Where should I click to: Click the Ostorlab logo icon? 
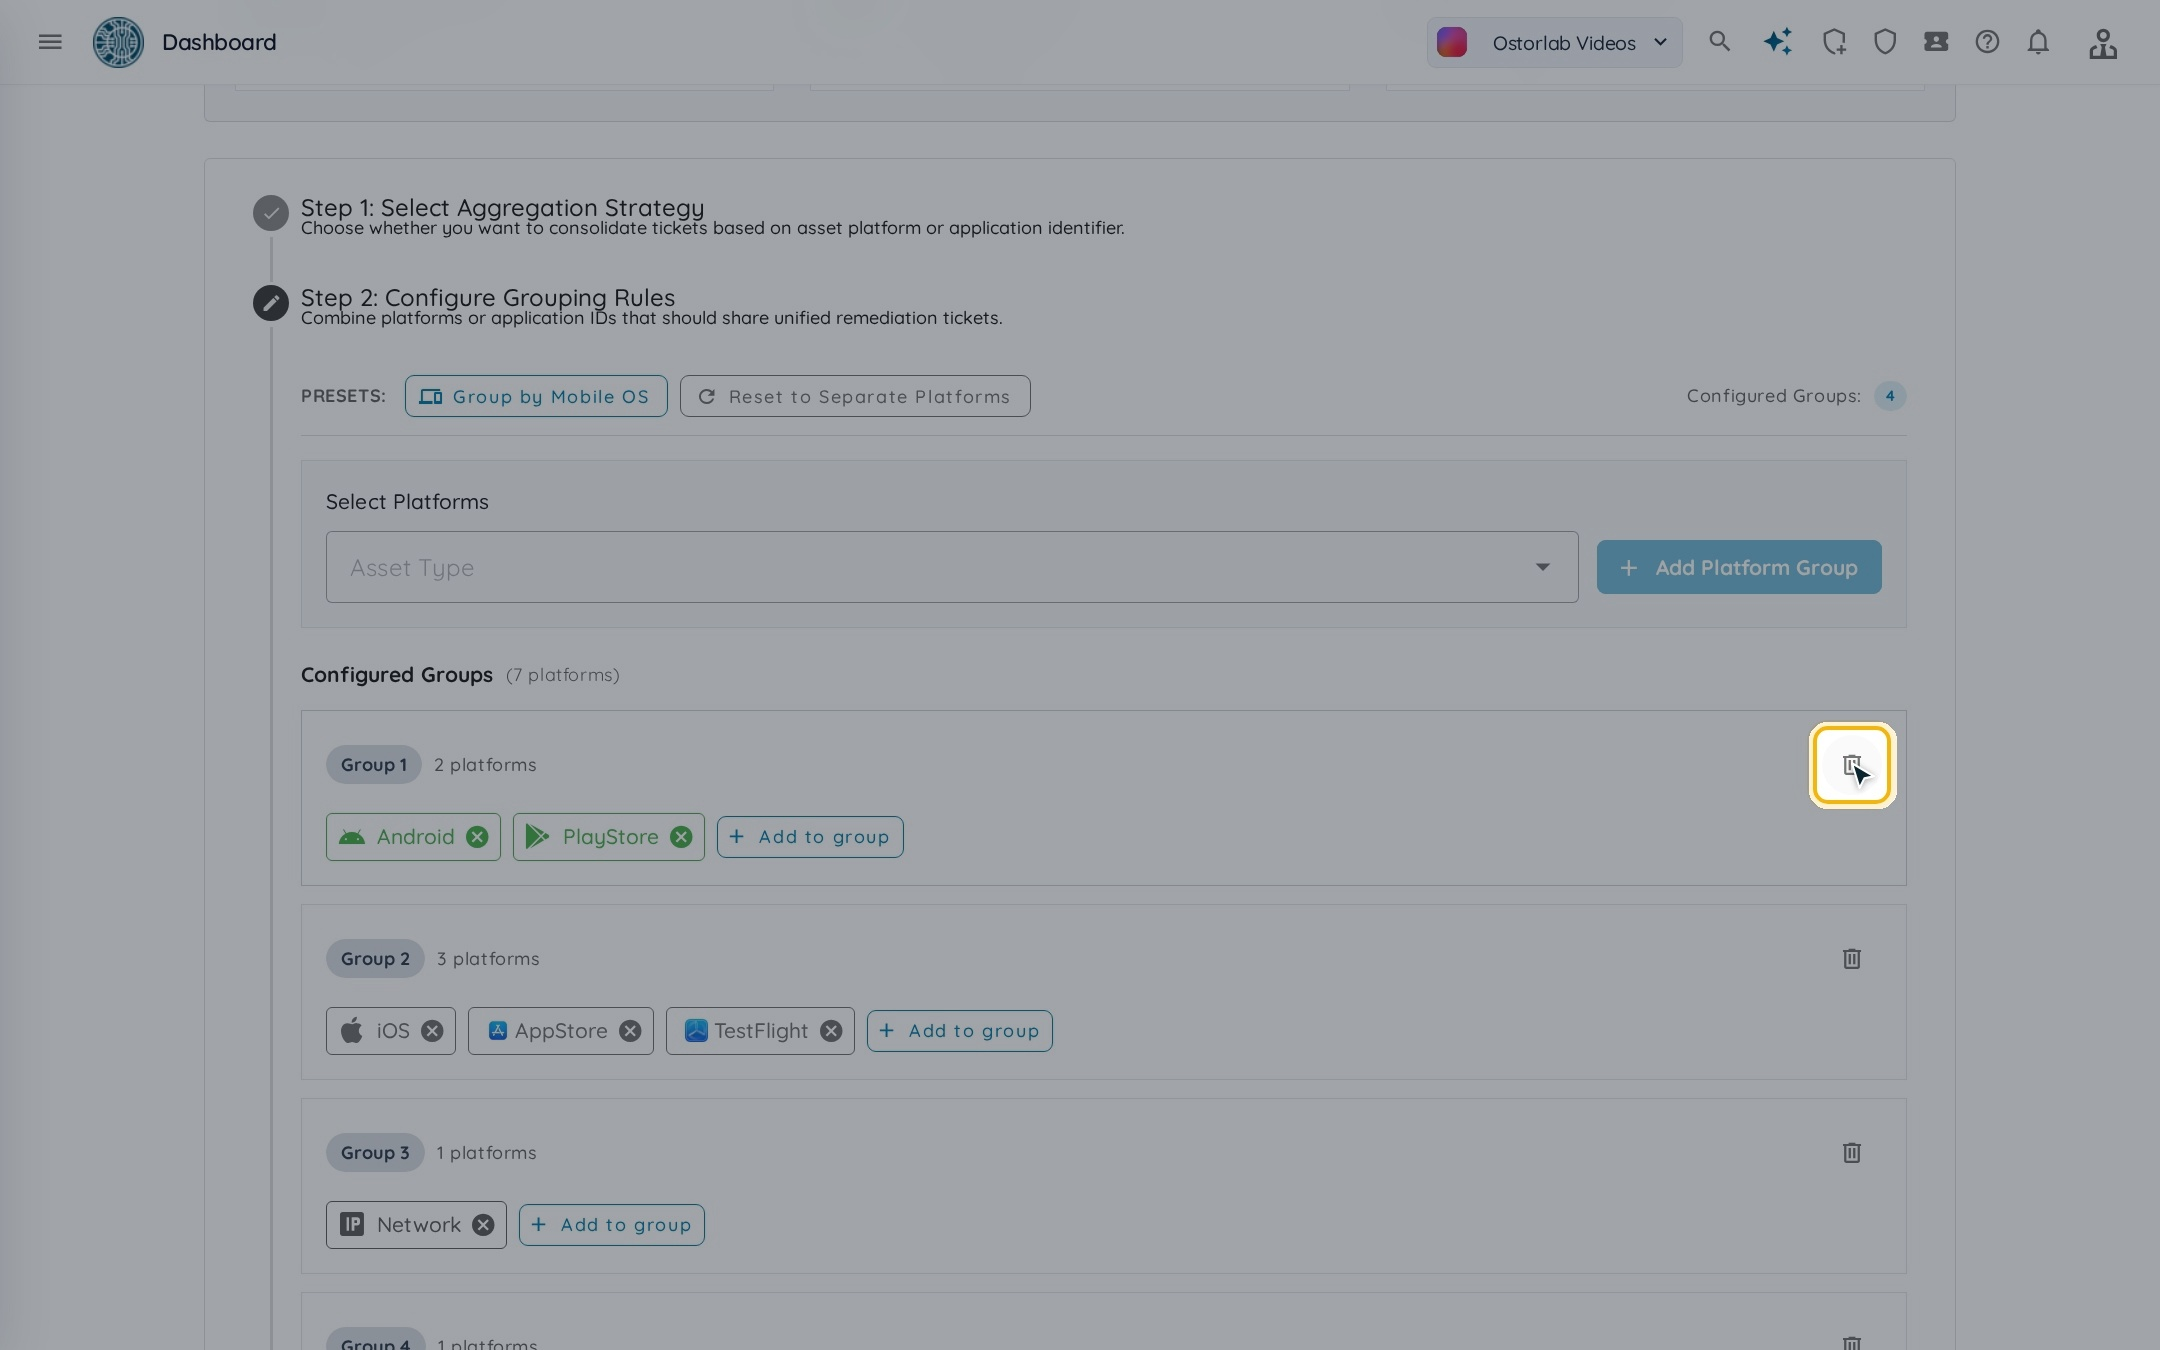(118, 42)
